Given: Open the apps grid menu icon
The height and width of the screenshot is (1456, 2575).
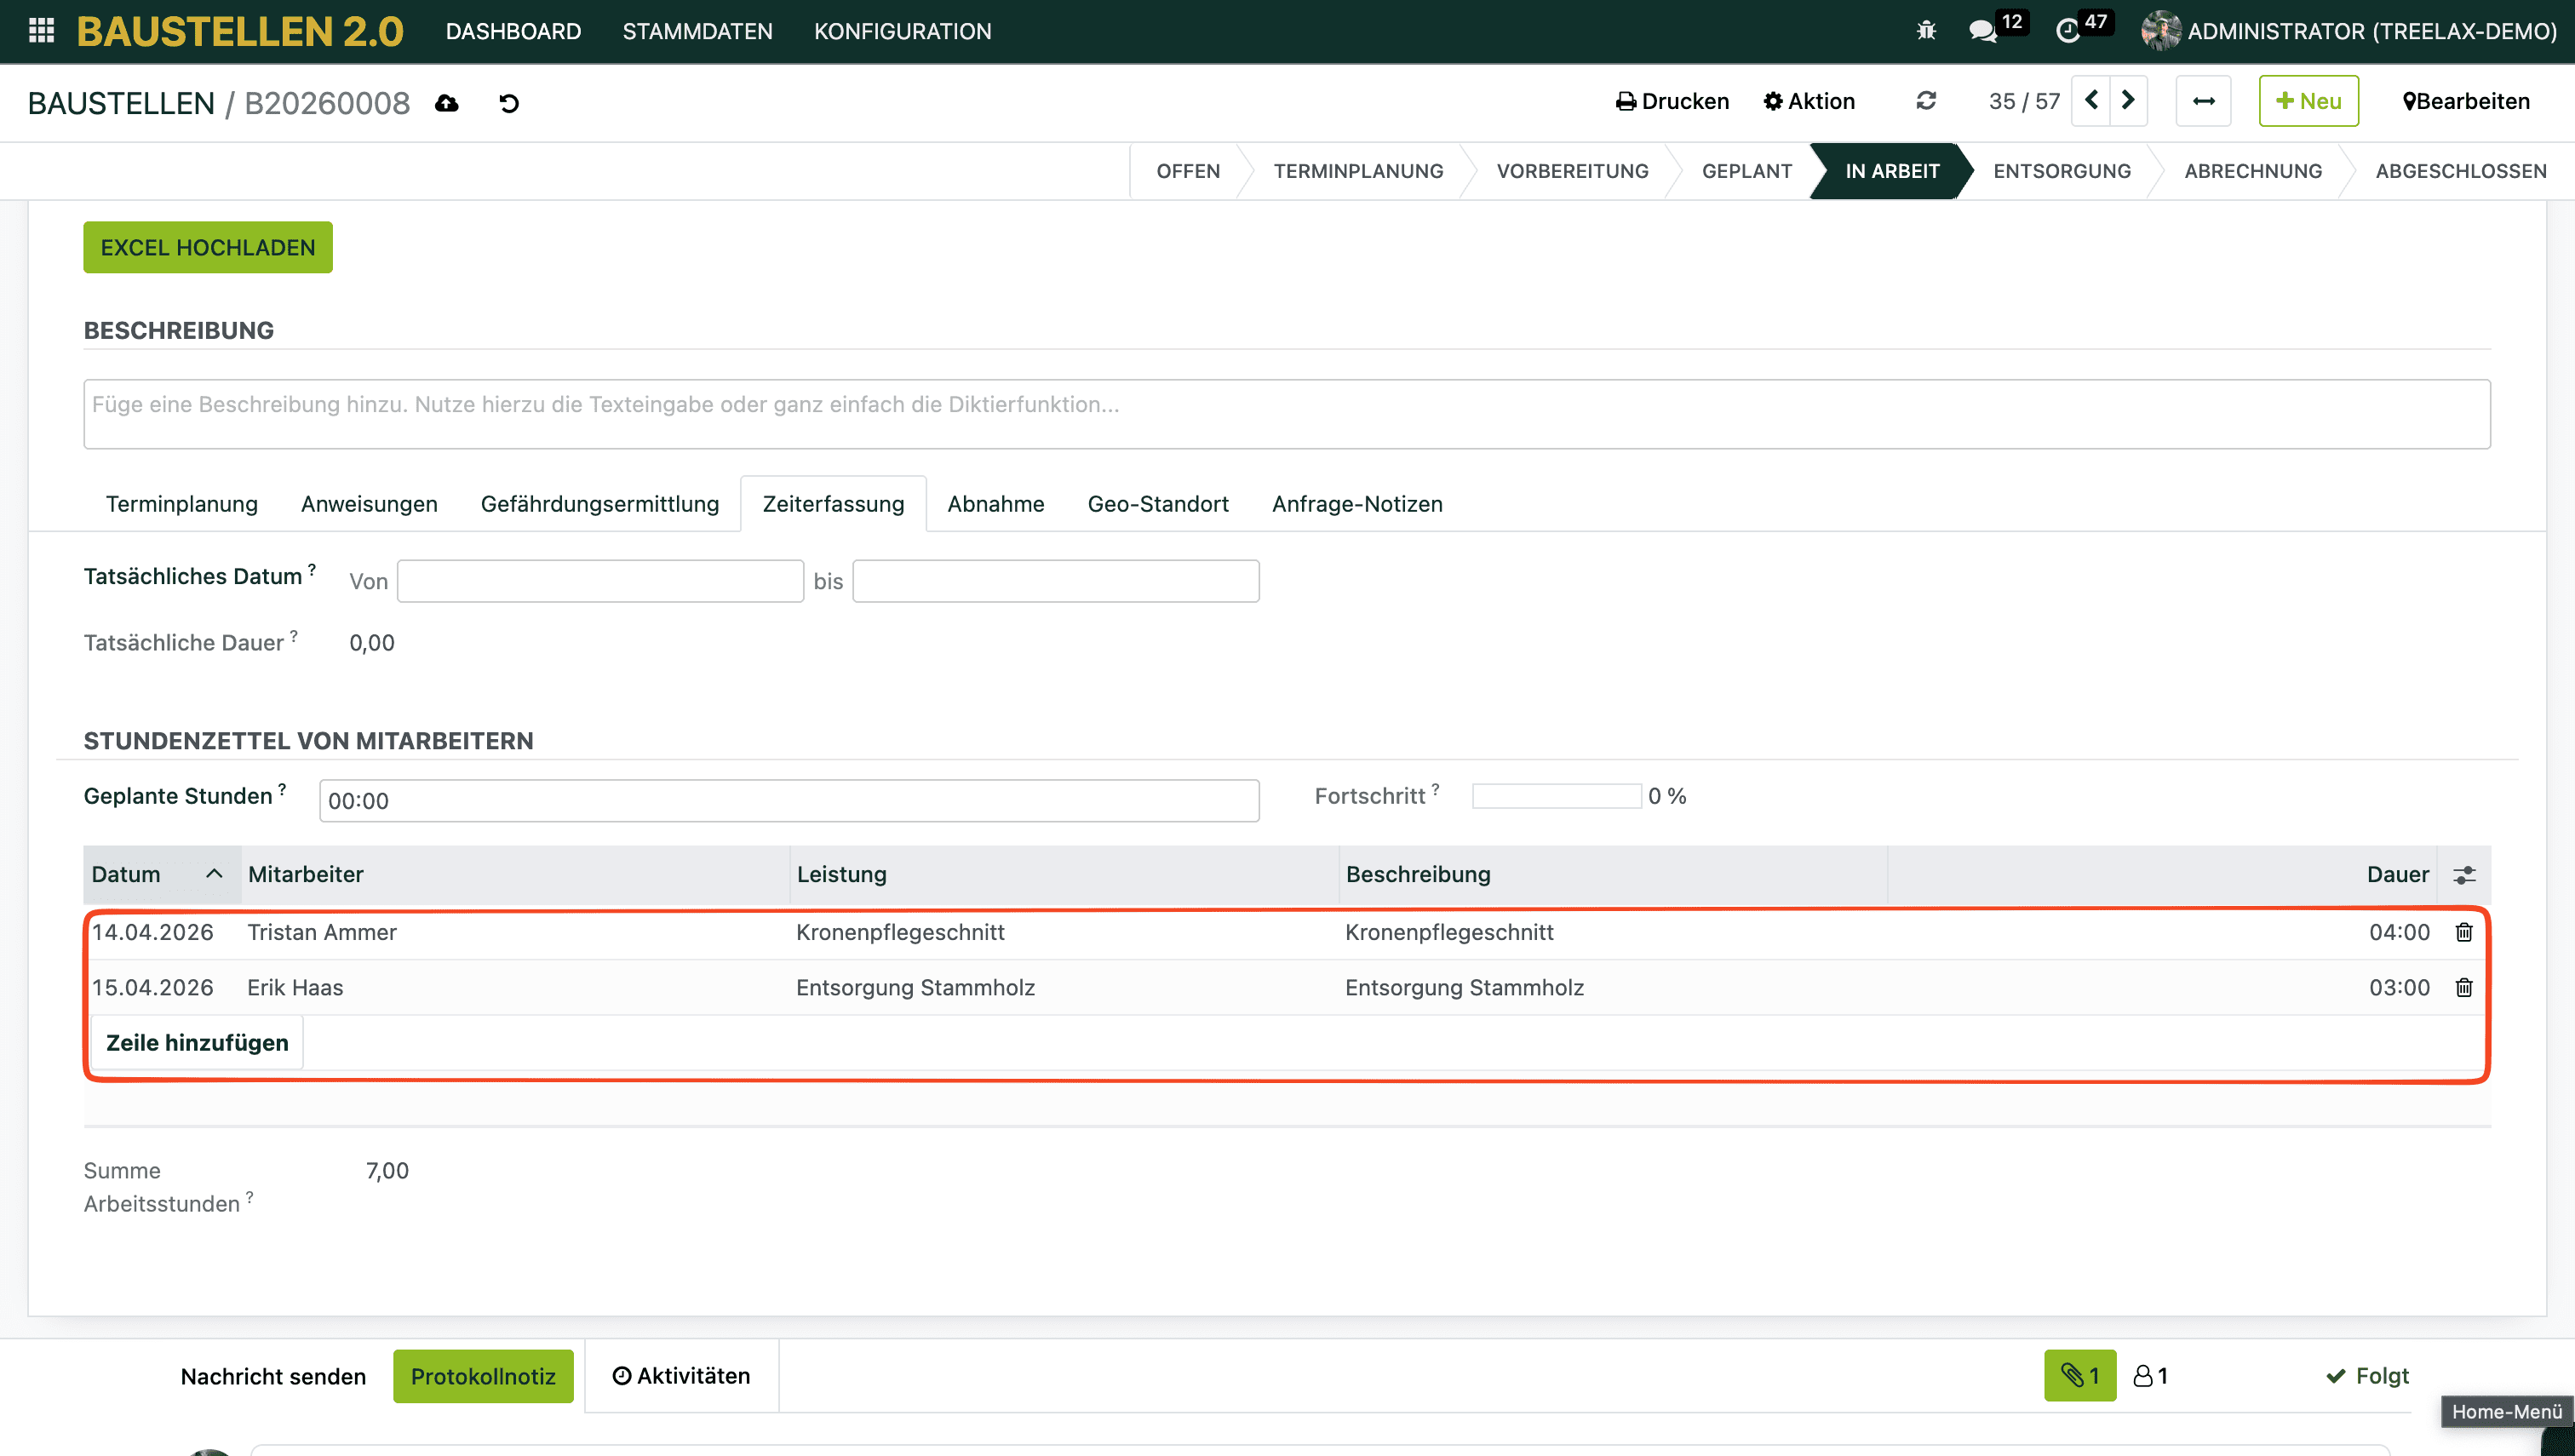Looking at the screenshot, I should (x=41, y=31).
